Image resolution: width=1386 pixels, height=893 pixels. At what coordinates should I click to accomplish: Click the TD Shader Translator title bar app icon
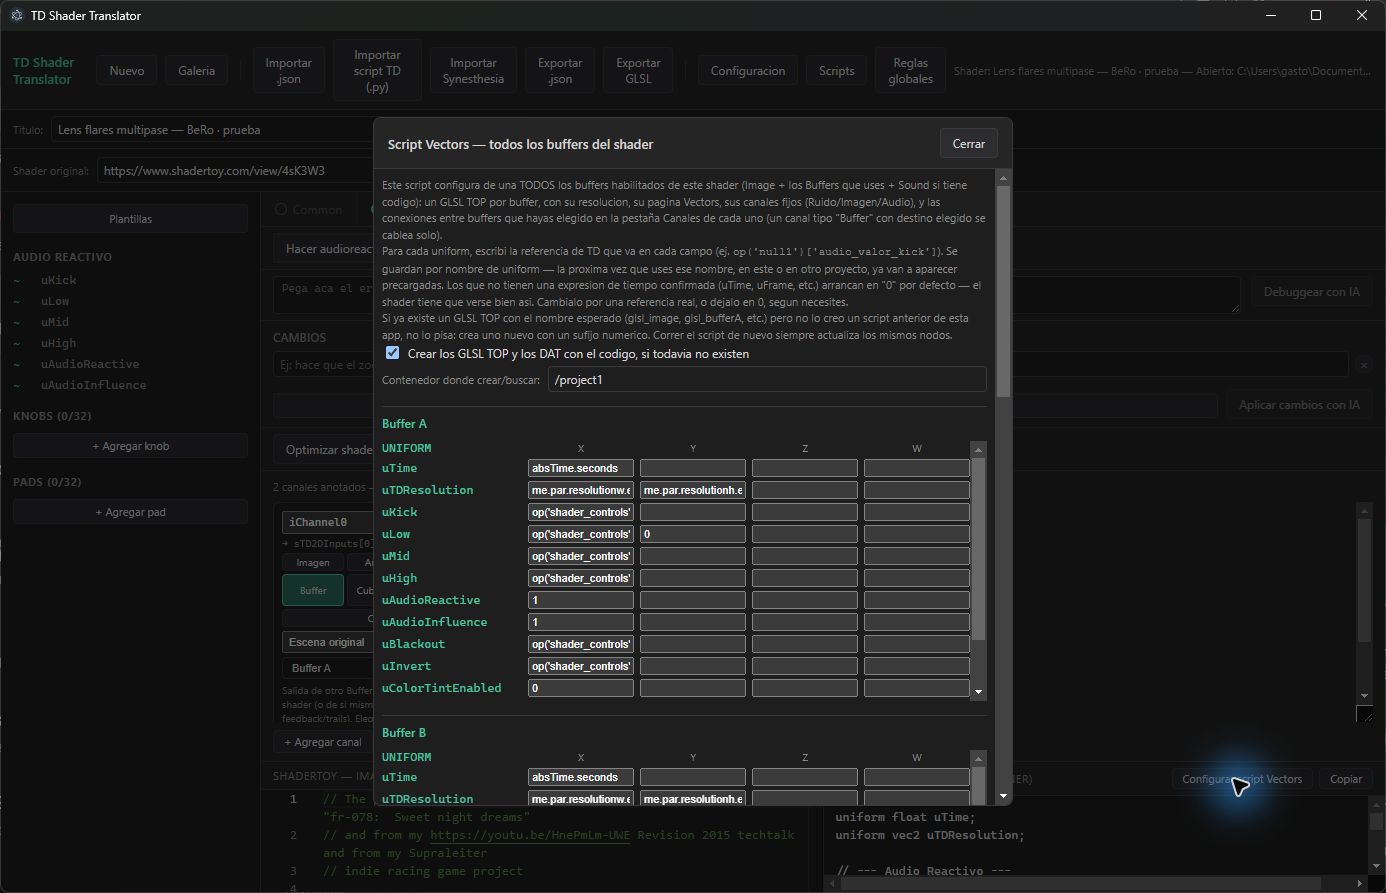(x=16, y=15)
